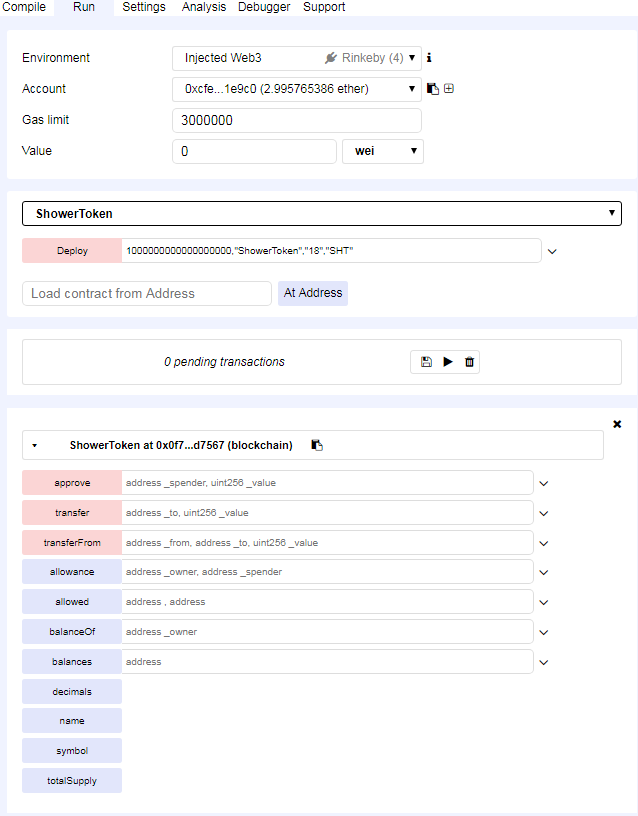The width and height of the screenshot is (638, 816).
Task: Switch to the Analysis tab
Action: (x=204, y=7)
